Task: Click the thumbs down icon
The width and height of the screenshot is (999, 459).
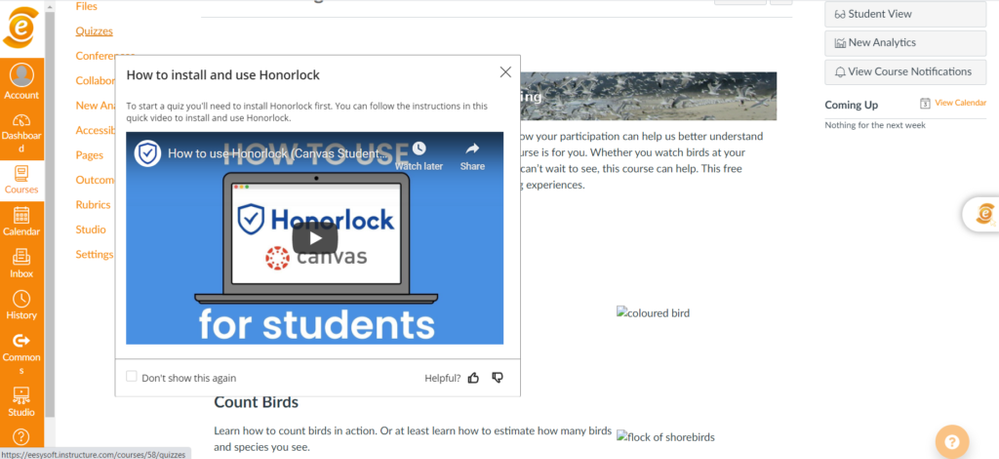Action: tap(497, 378)
